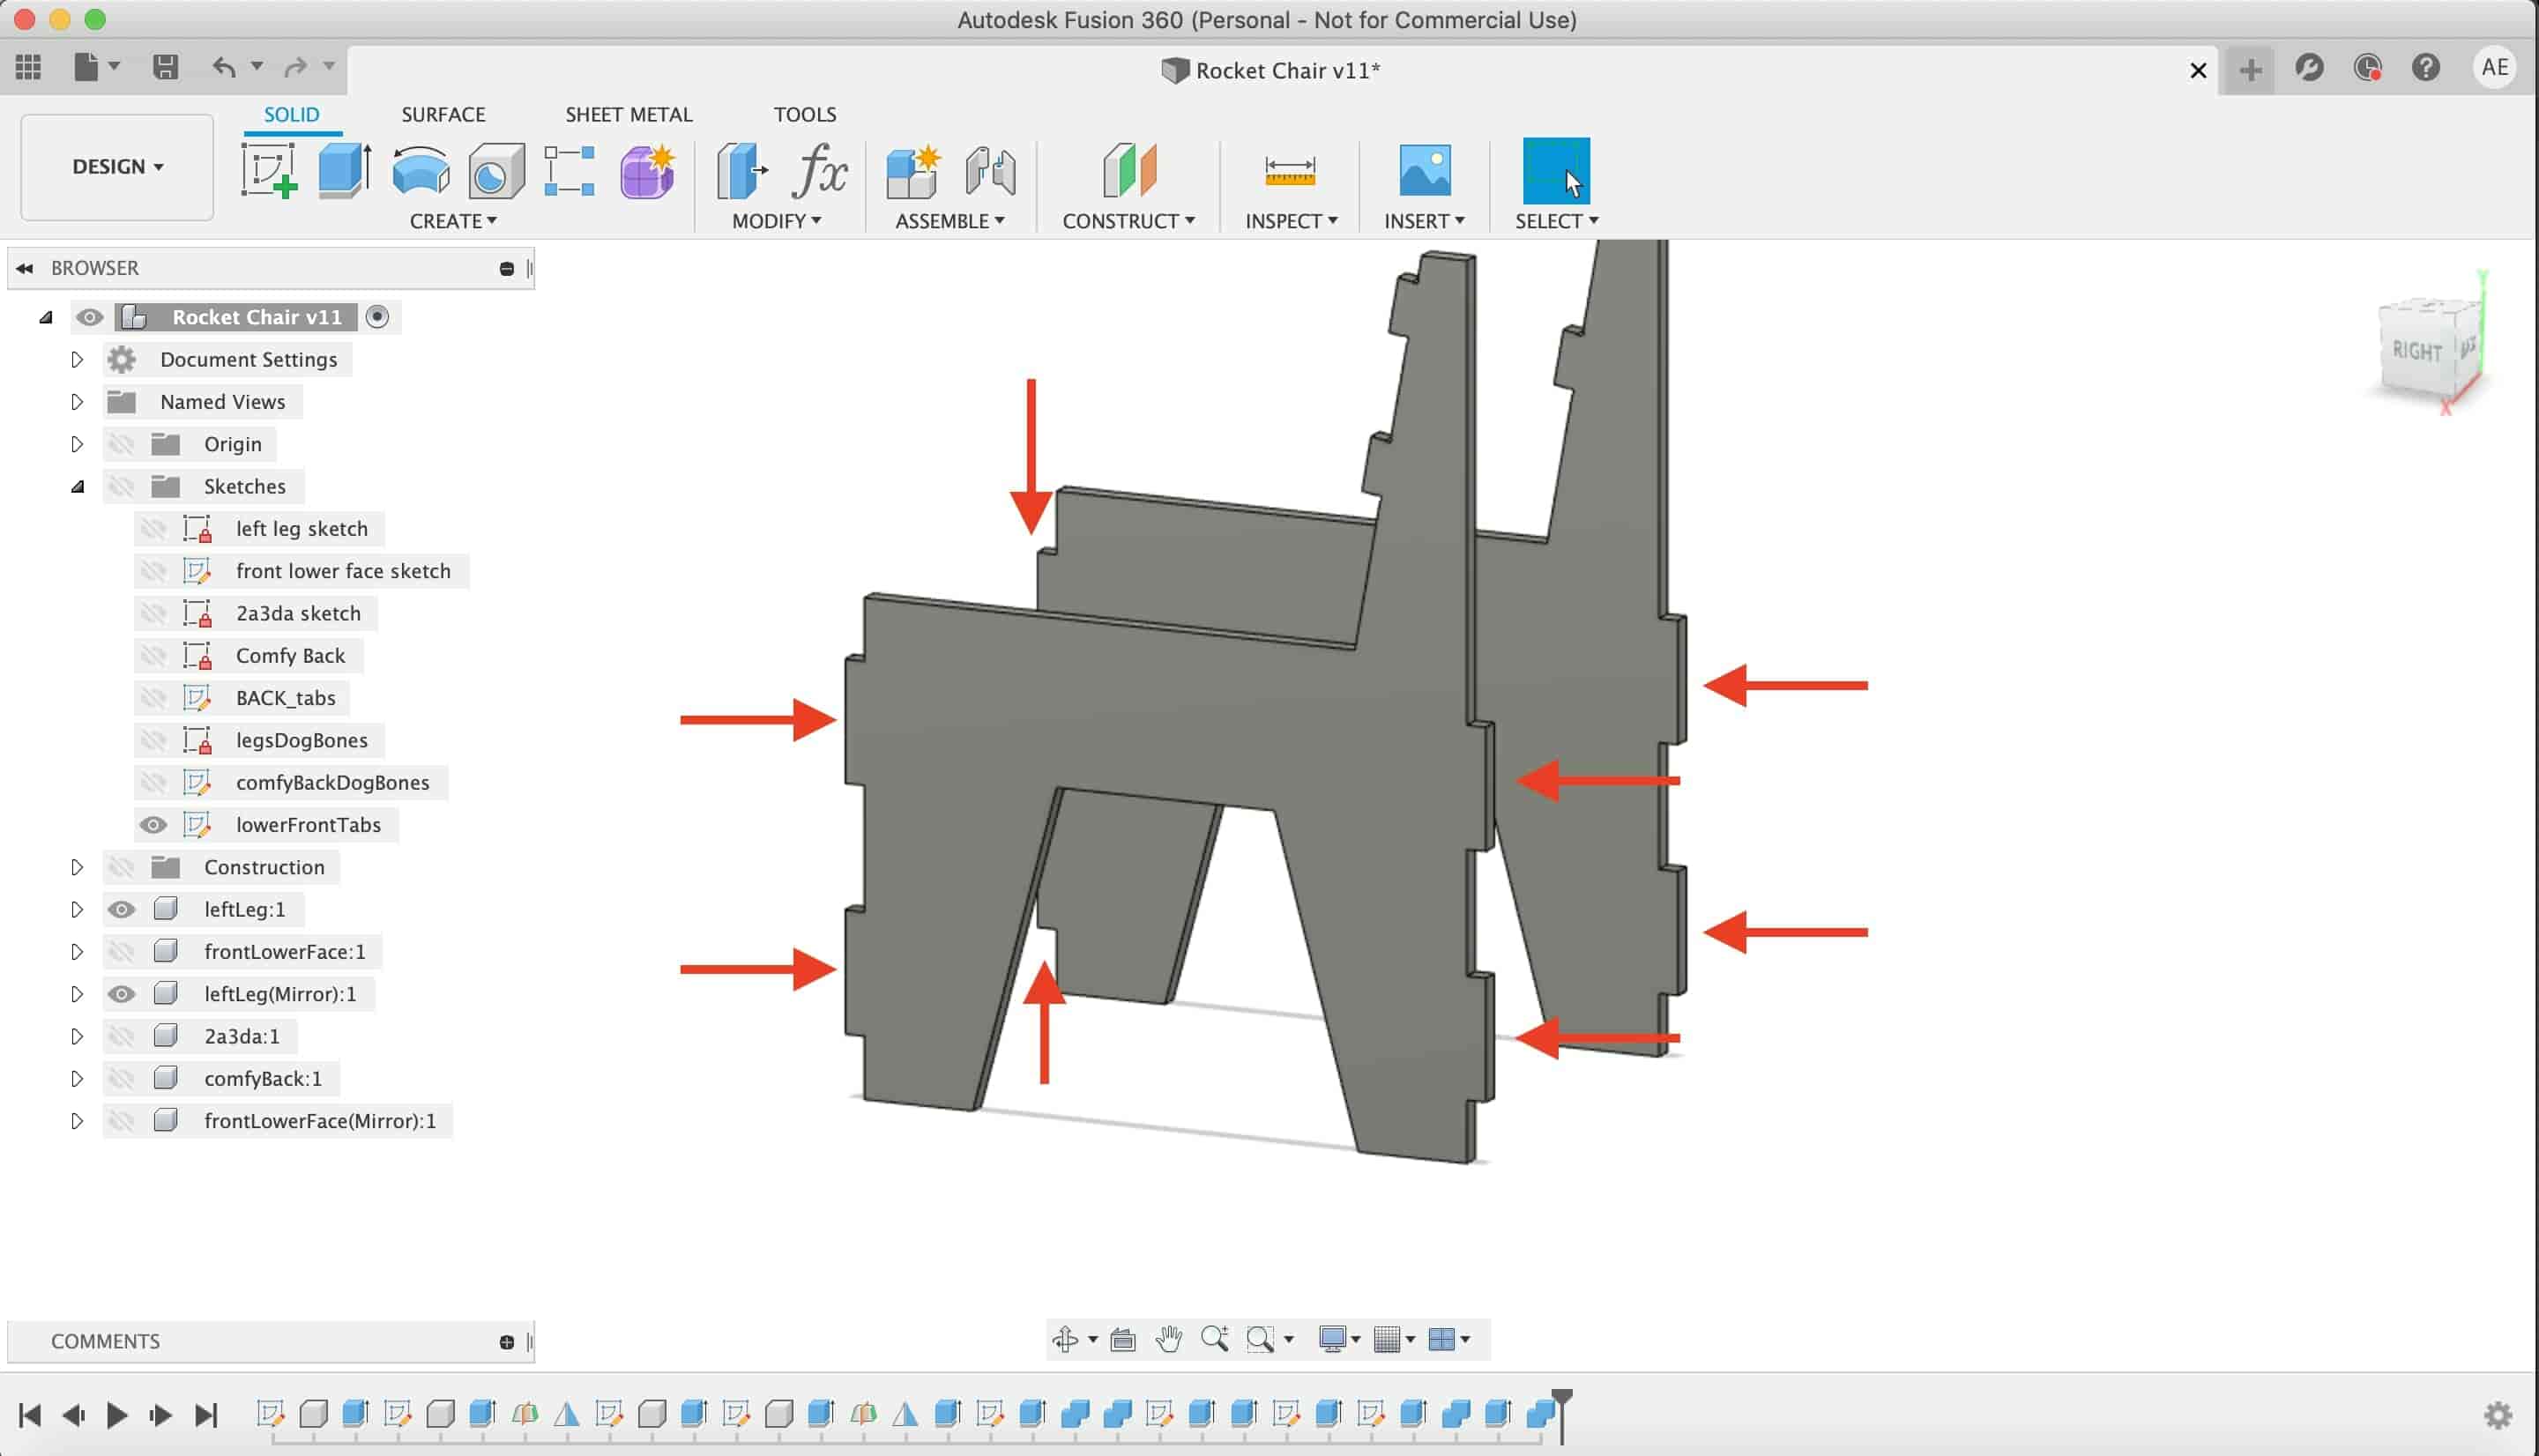The height and width of the screenshot is (1456, 2539).
Task: Show the Comfy Back sketch
Action: (x=153, y=656)
